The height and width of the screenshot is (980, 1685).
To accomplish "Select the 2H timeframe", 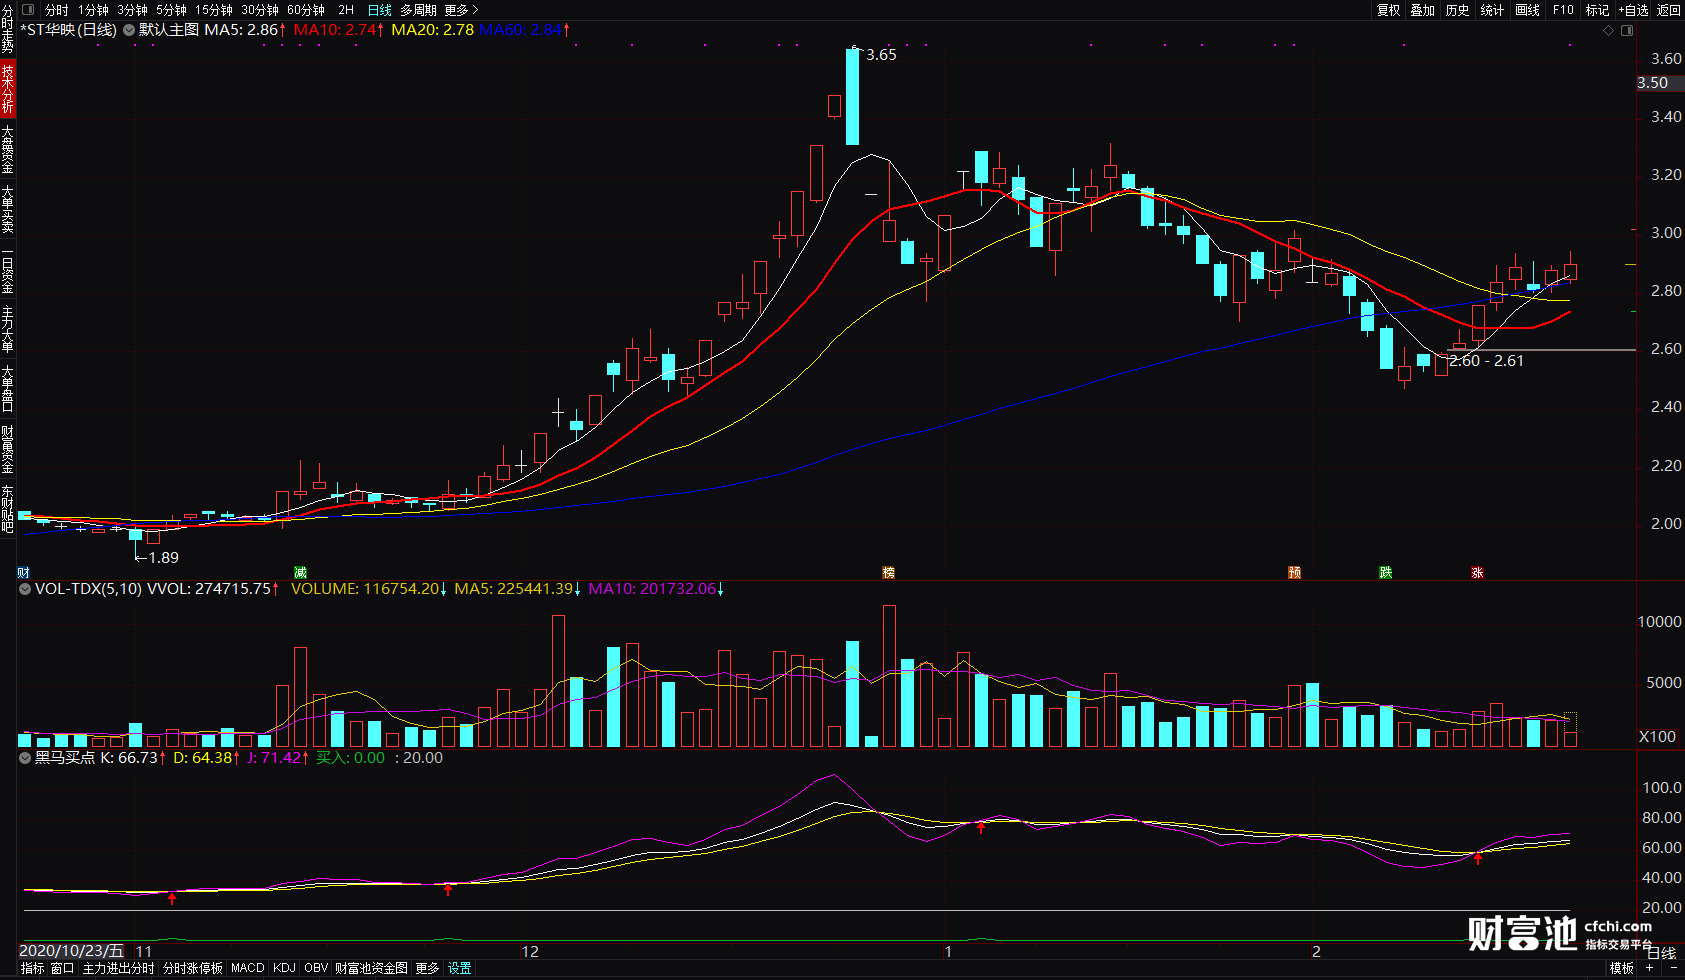I will tap(346, 10).
